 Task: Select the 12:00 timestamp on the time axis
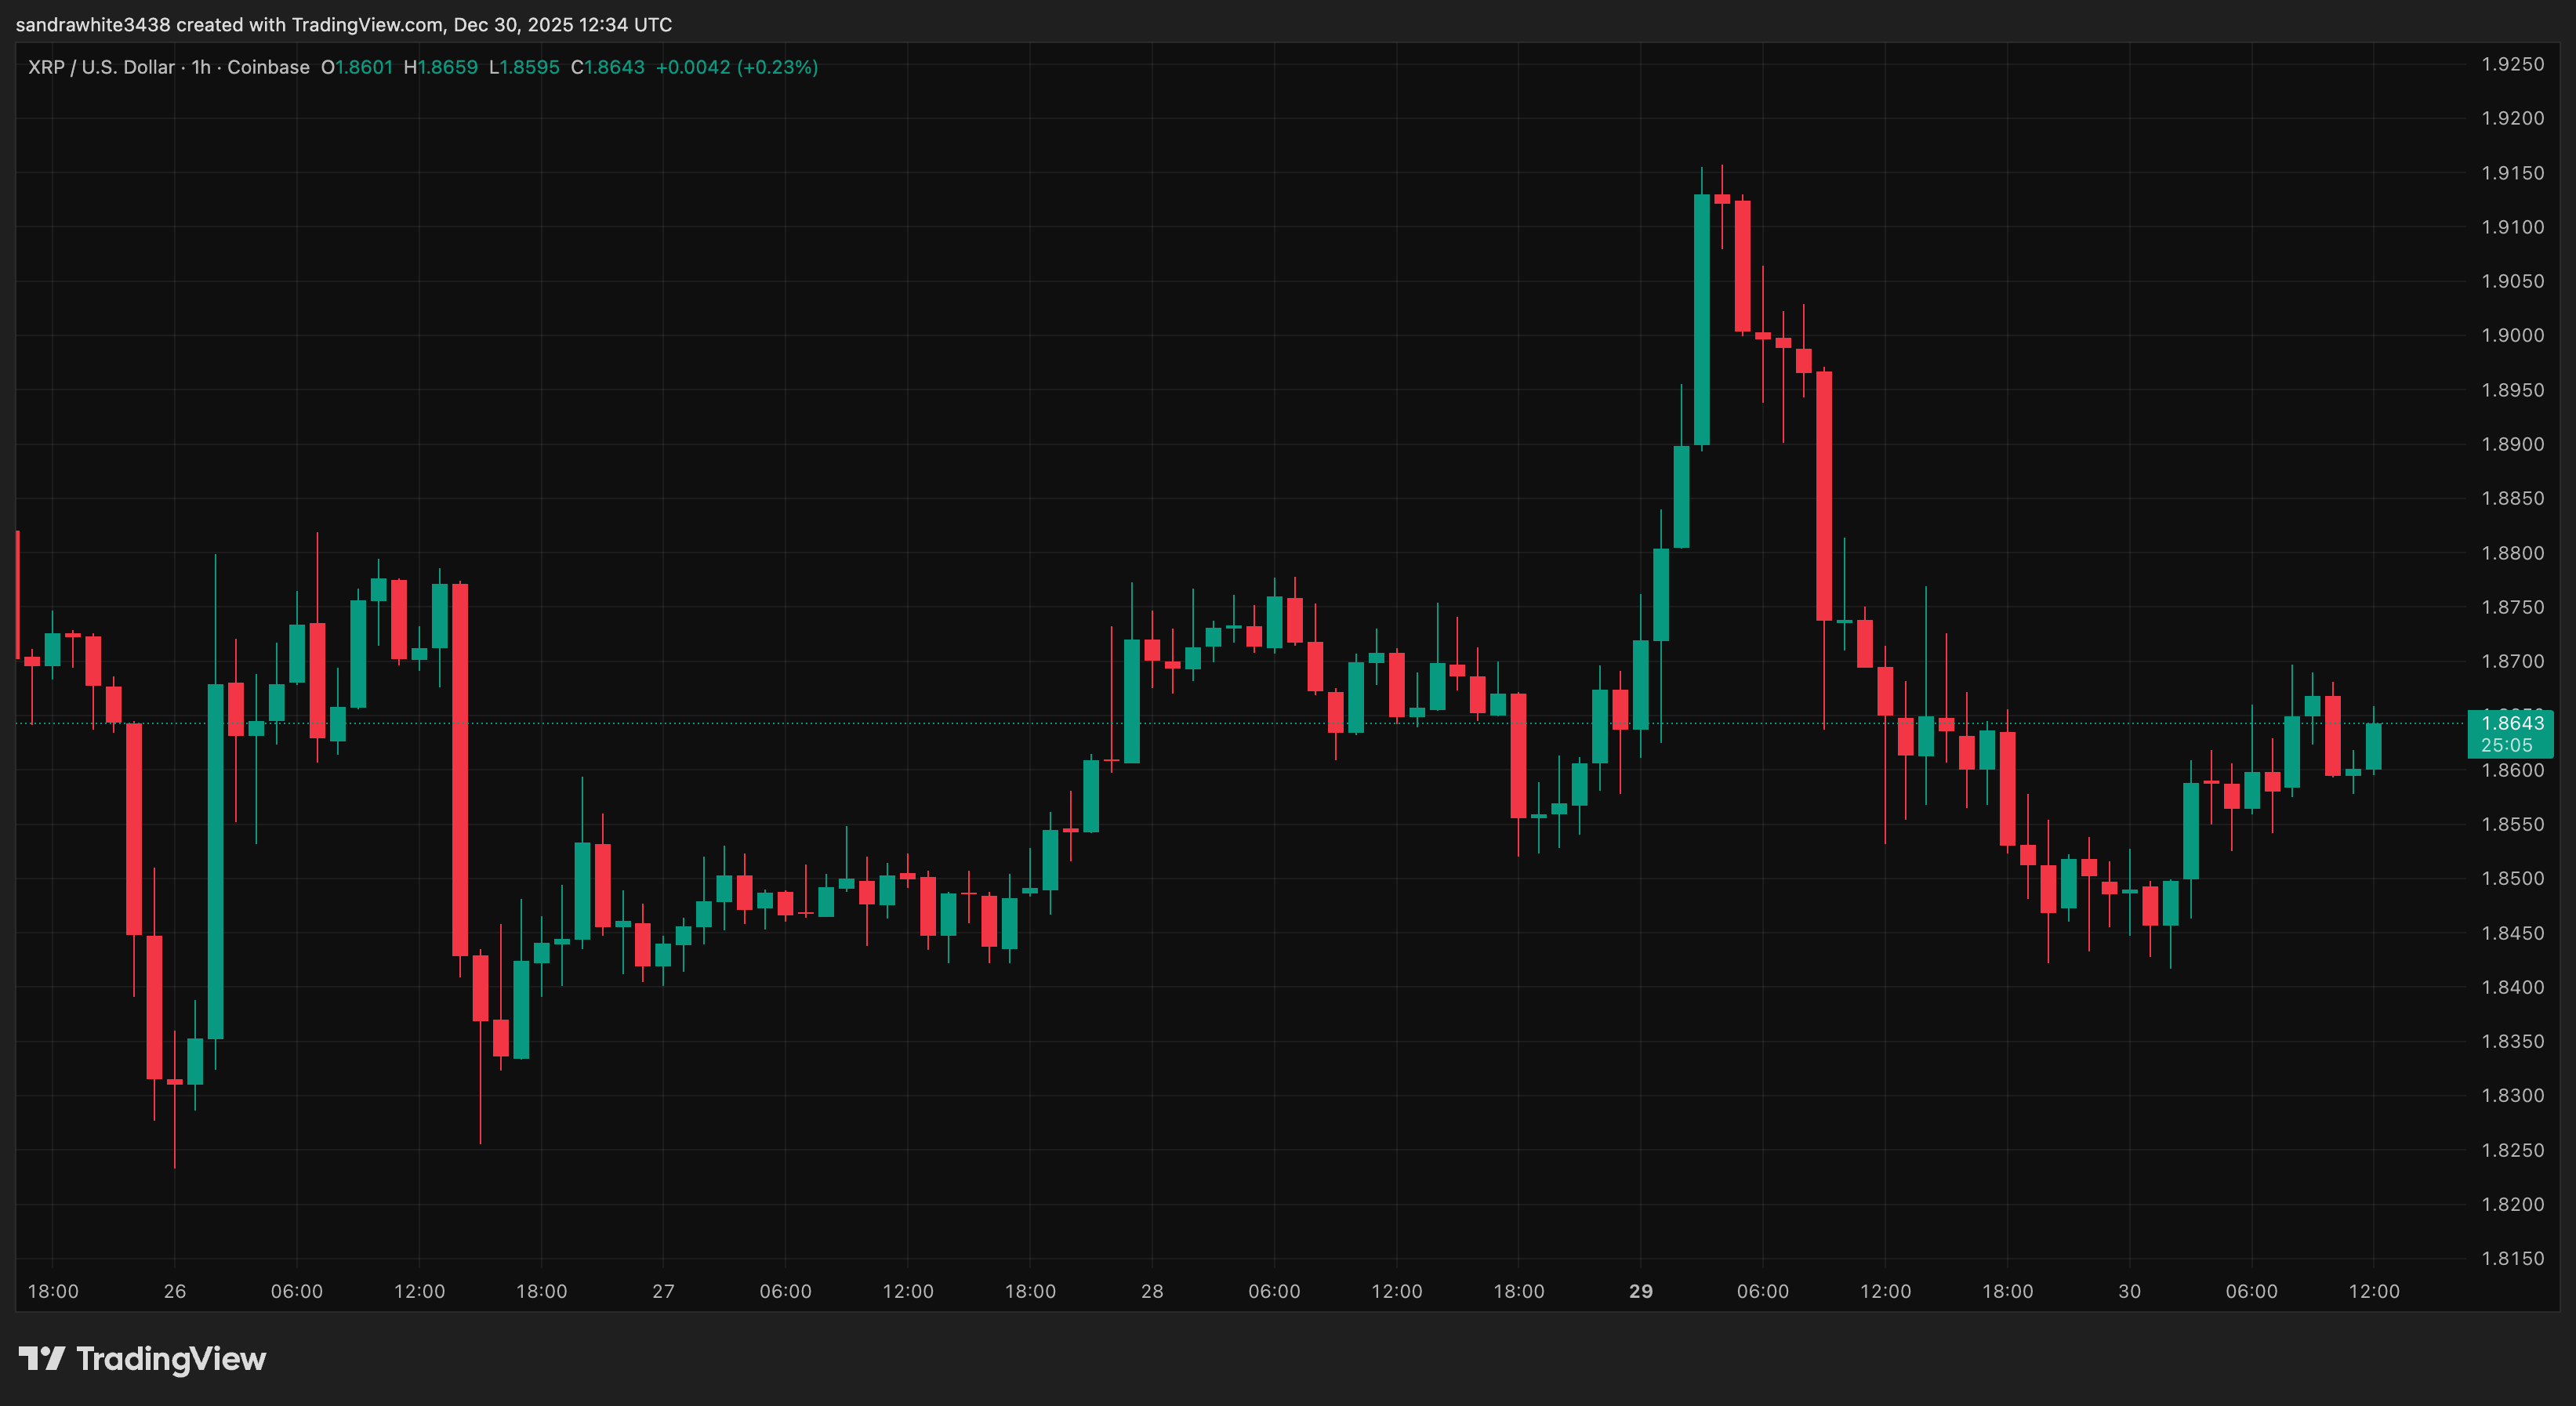(2377, 1291)
